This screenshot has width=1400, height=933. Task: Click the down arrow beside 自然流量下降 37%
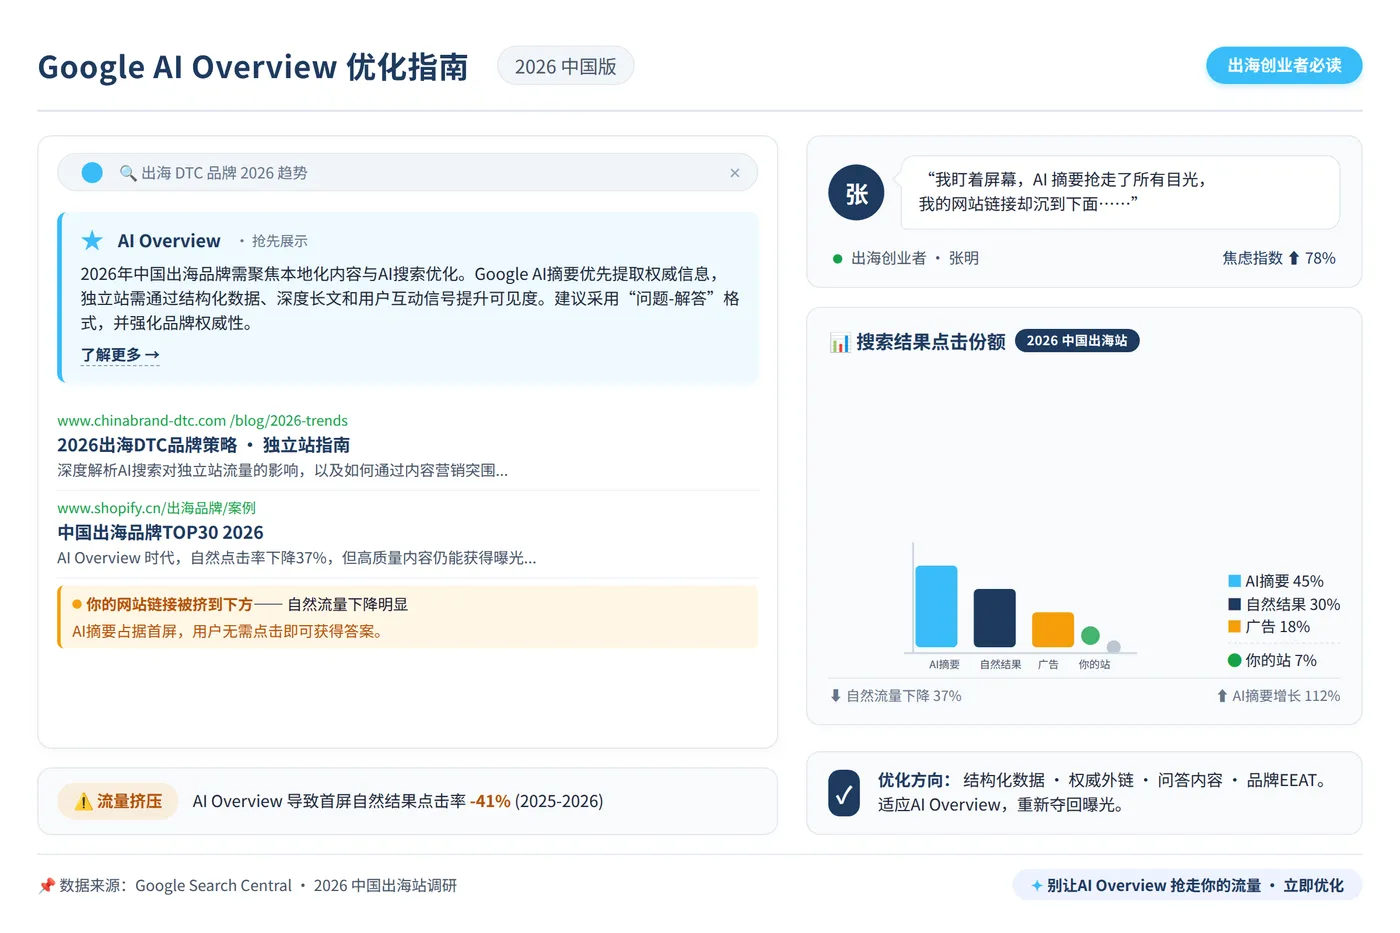[x=836, y=696]
